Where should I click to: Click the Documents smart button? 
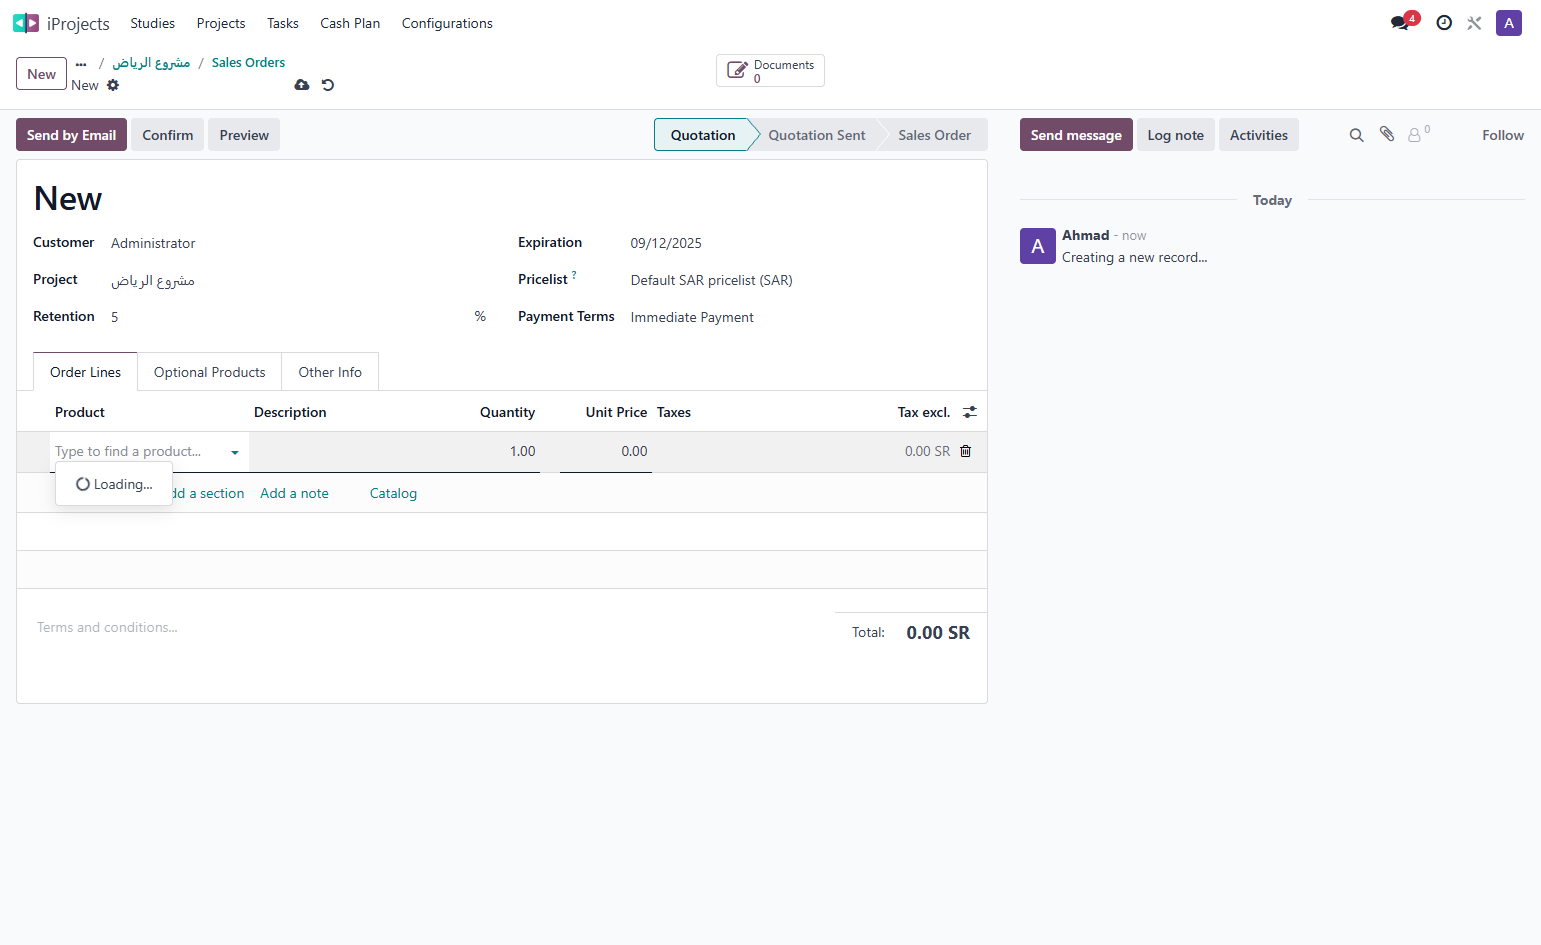[x=770, y=71]
